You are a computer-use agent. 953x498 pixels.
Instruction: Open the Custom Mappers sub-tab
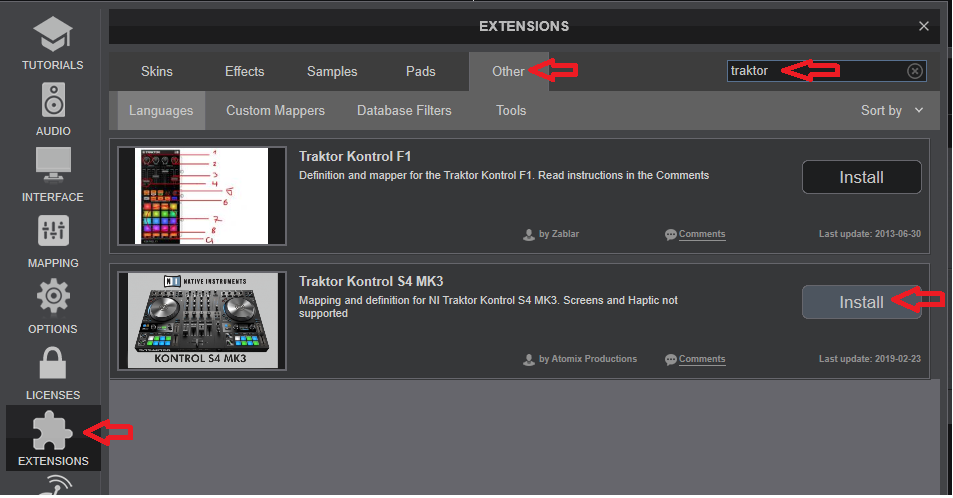(x=275, y=111)
